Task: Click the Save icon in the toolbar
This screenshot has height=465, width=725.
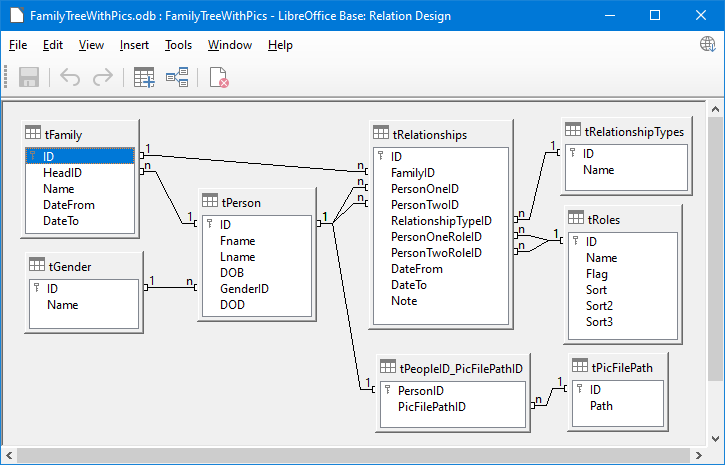Action: pyautogui.click(x=29, y=77)
